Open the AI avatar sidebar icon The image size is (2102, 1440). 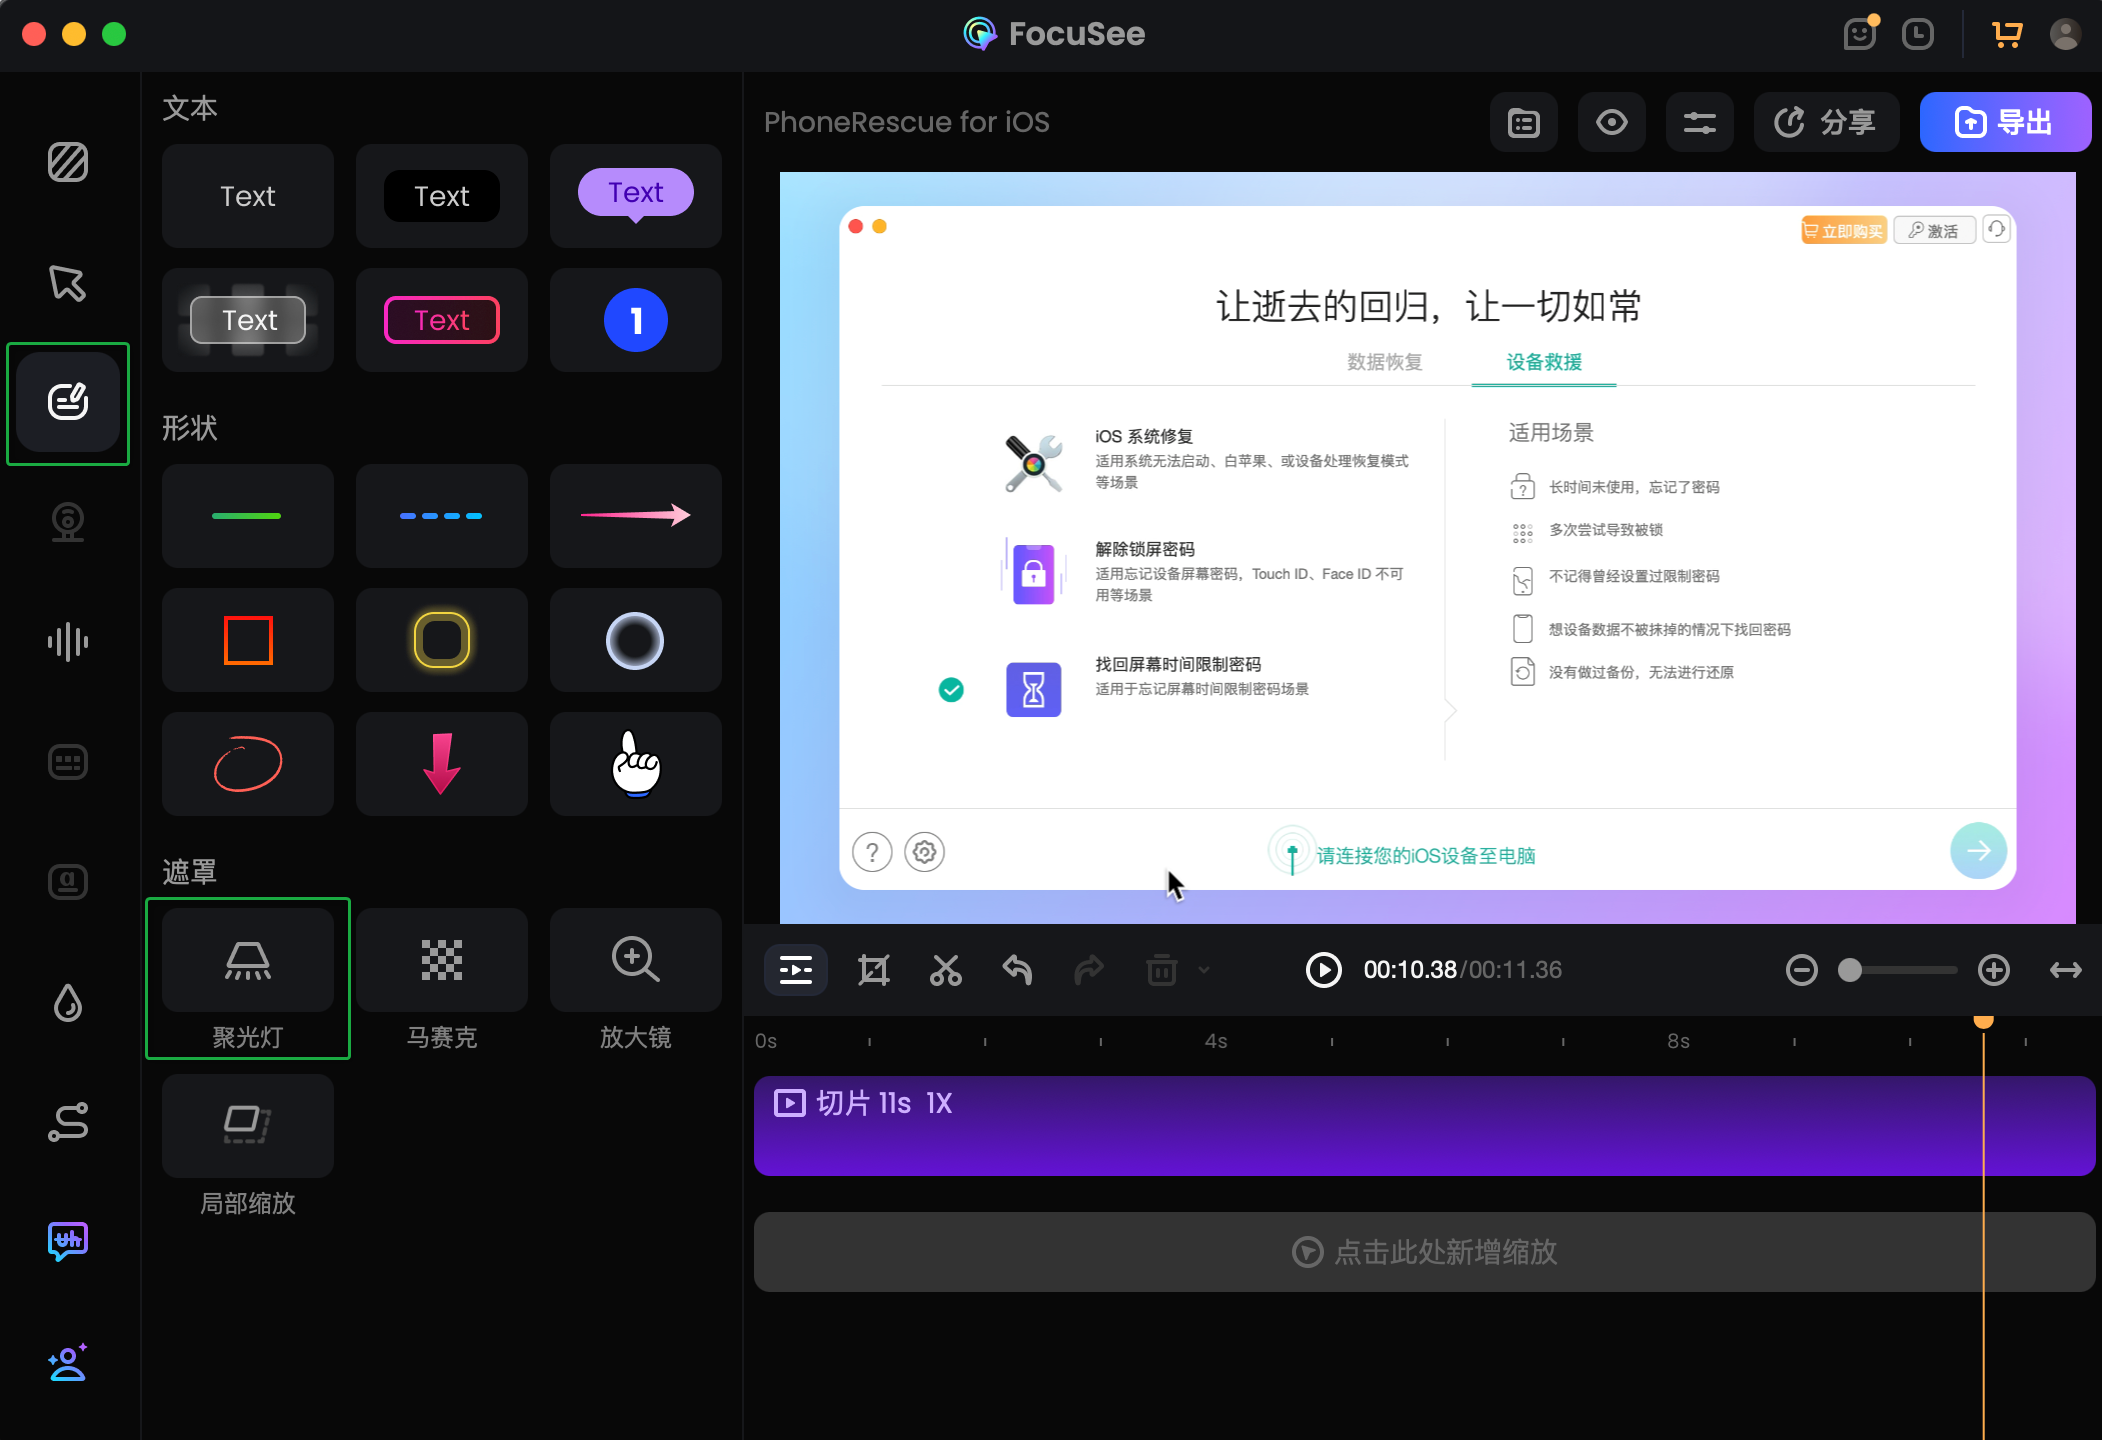68,1362
